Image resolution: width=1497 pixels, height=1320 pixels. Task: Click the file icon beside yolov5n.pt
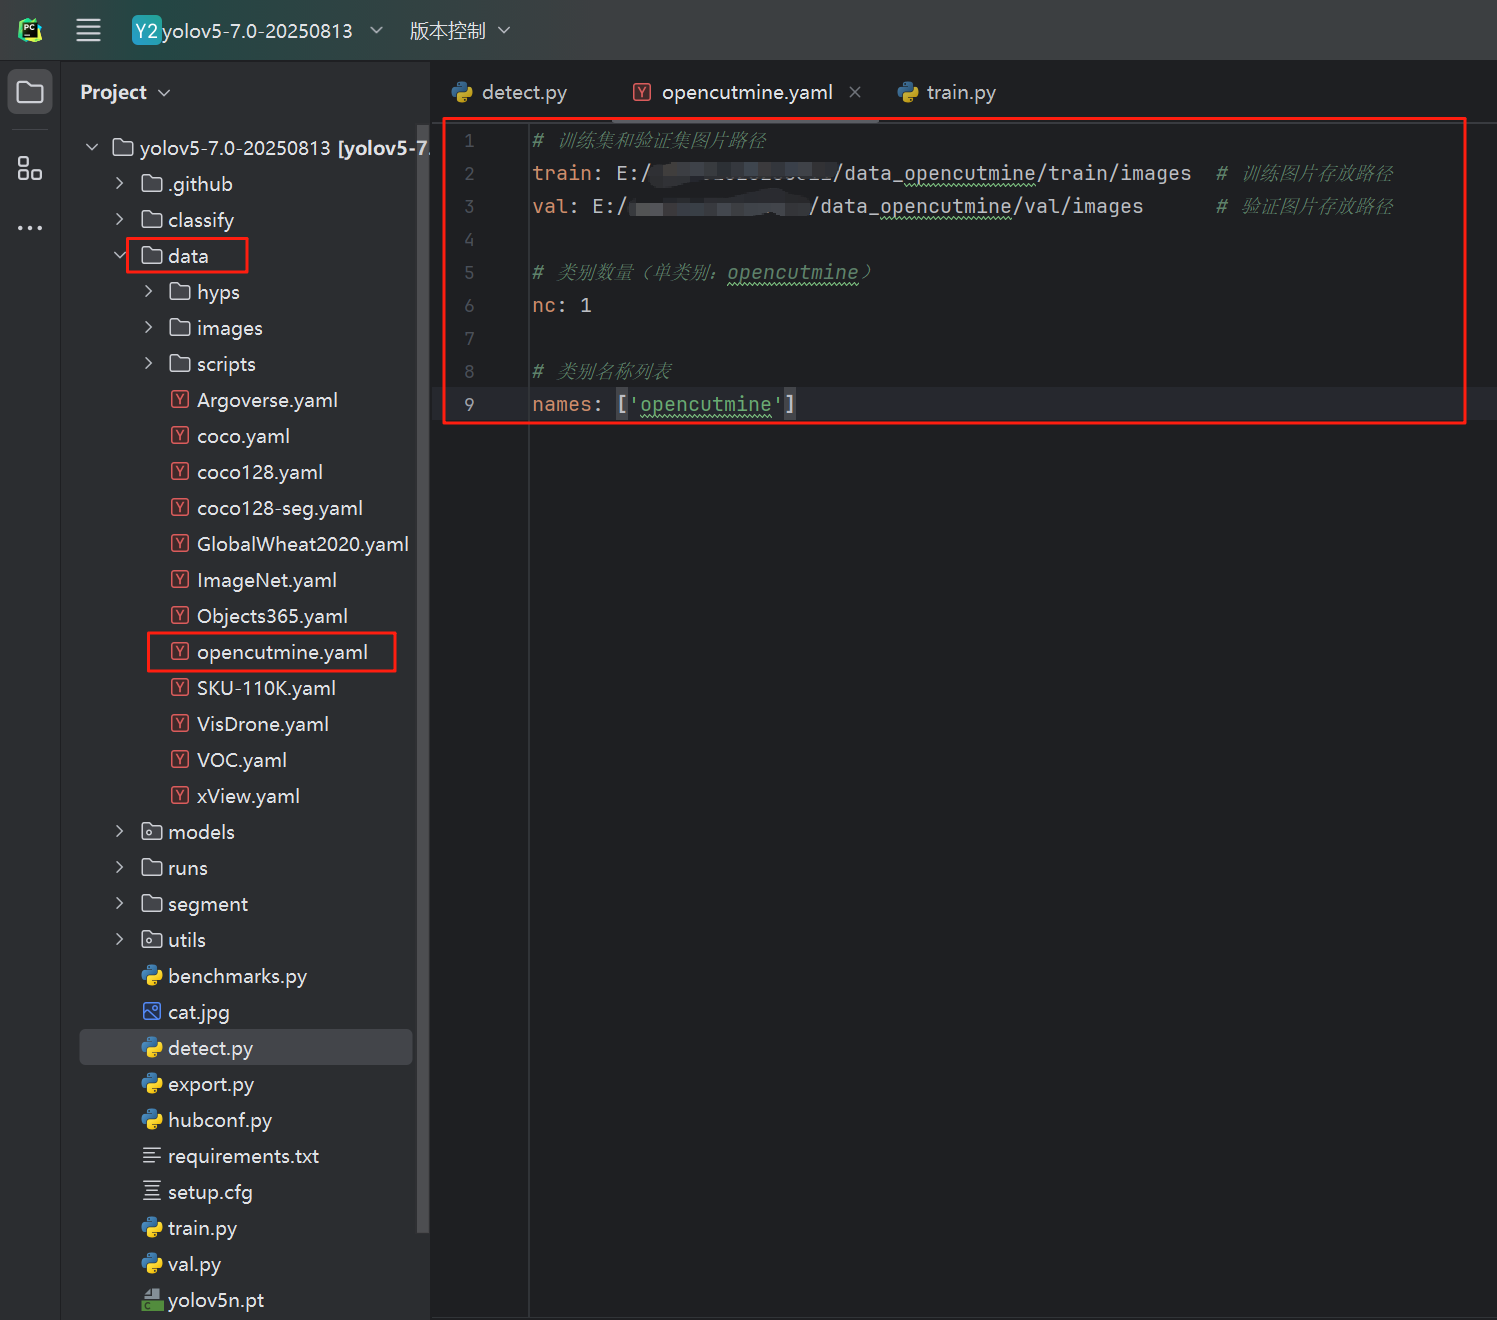click(152, 1299)
